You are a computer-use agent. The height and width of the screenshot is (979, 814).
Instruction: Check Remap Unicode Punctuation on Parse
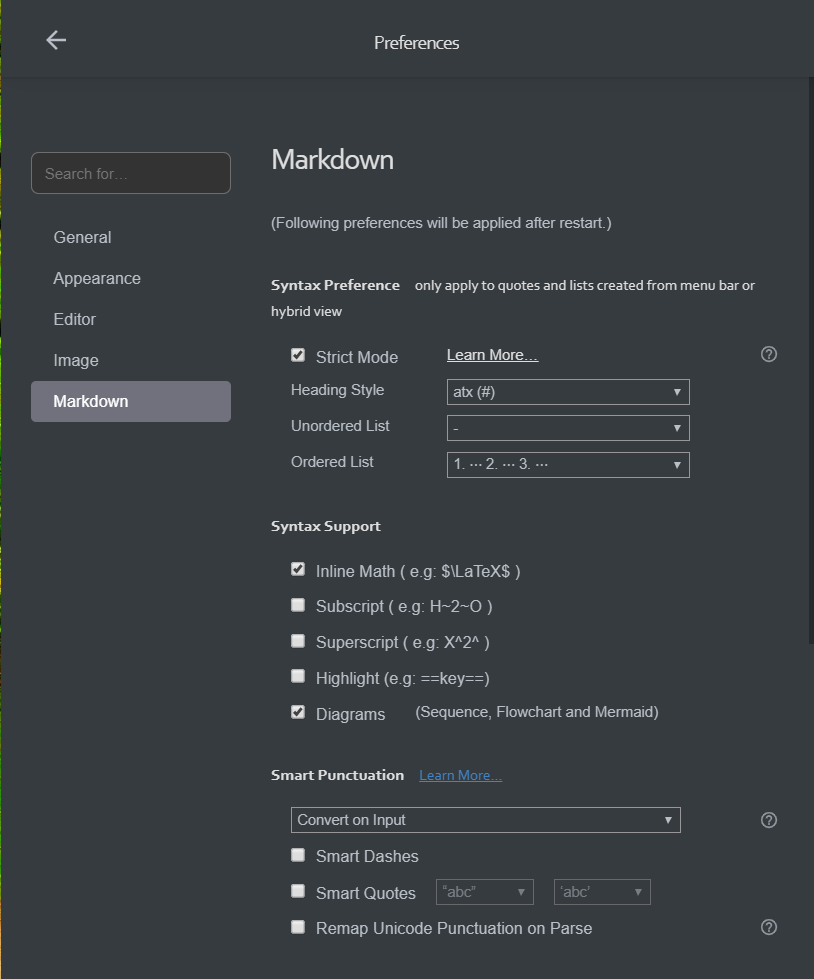pos(298,927)
